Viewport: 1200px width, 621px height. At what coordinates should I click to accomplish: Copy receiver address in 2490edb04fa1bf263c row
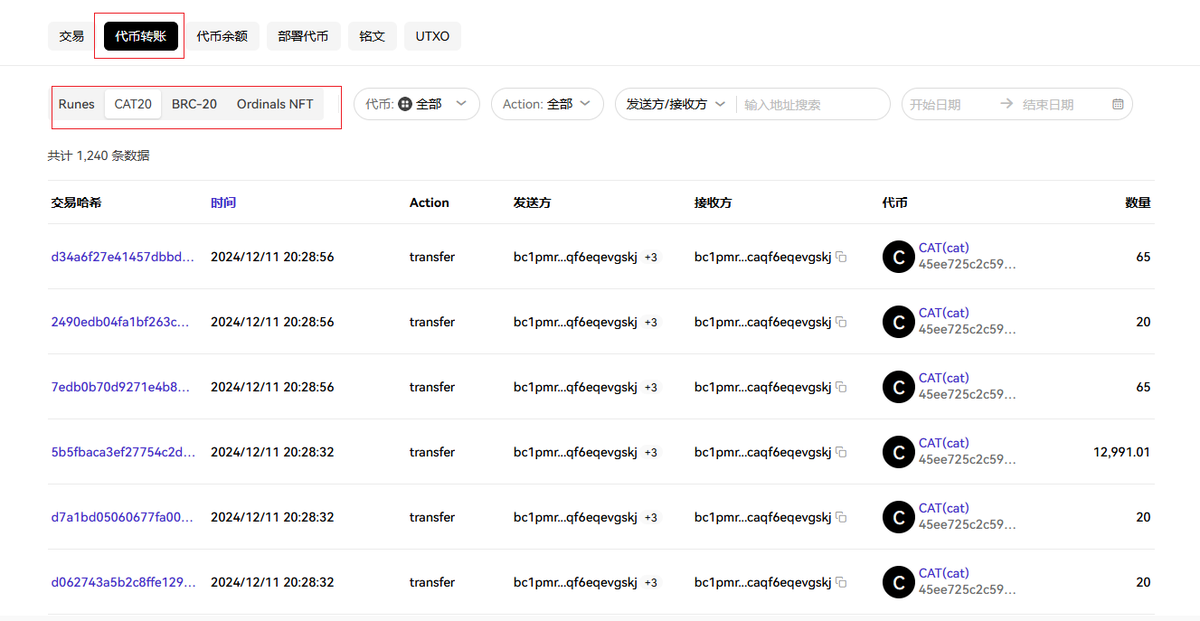(841, 322)
